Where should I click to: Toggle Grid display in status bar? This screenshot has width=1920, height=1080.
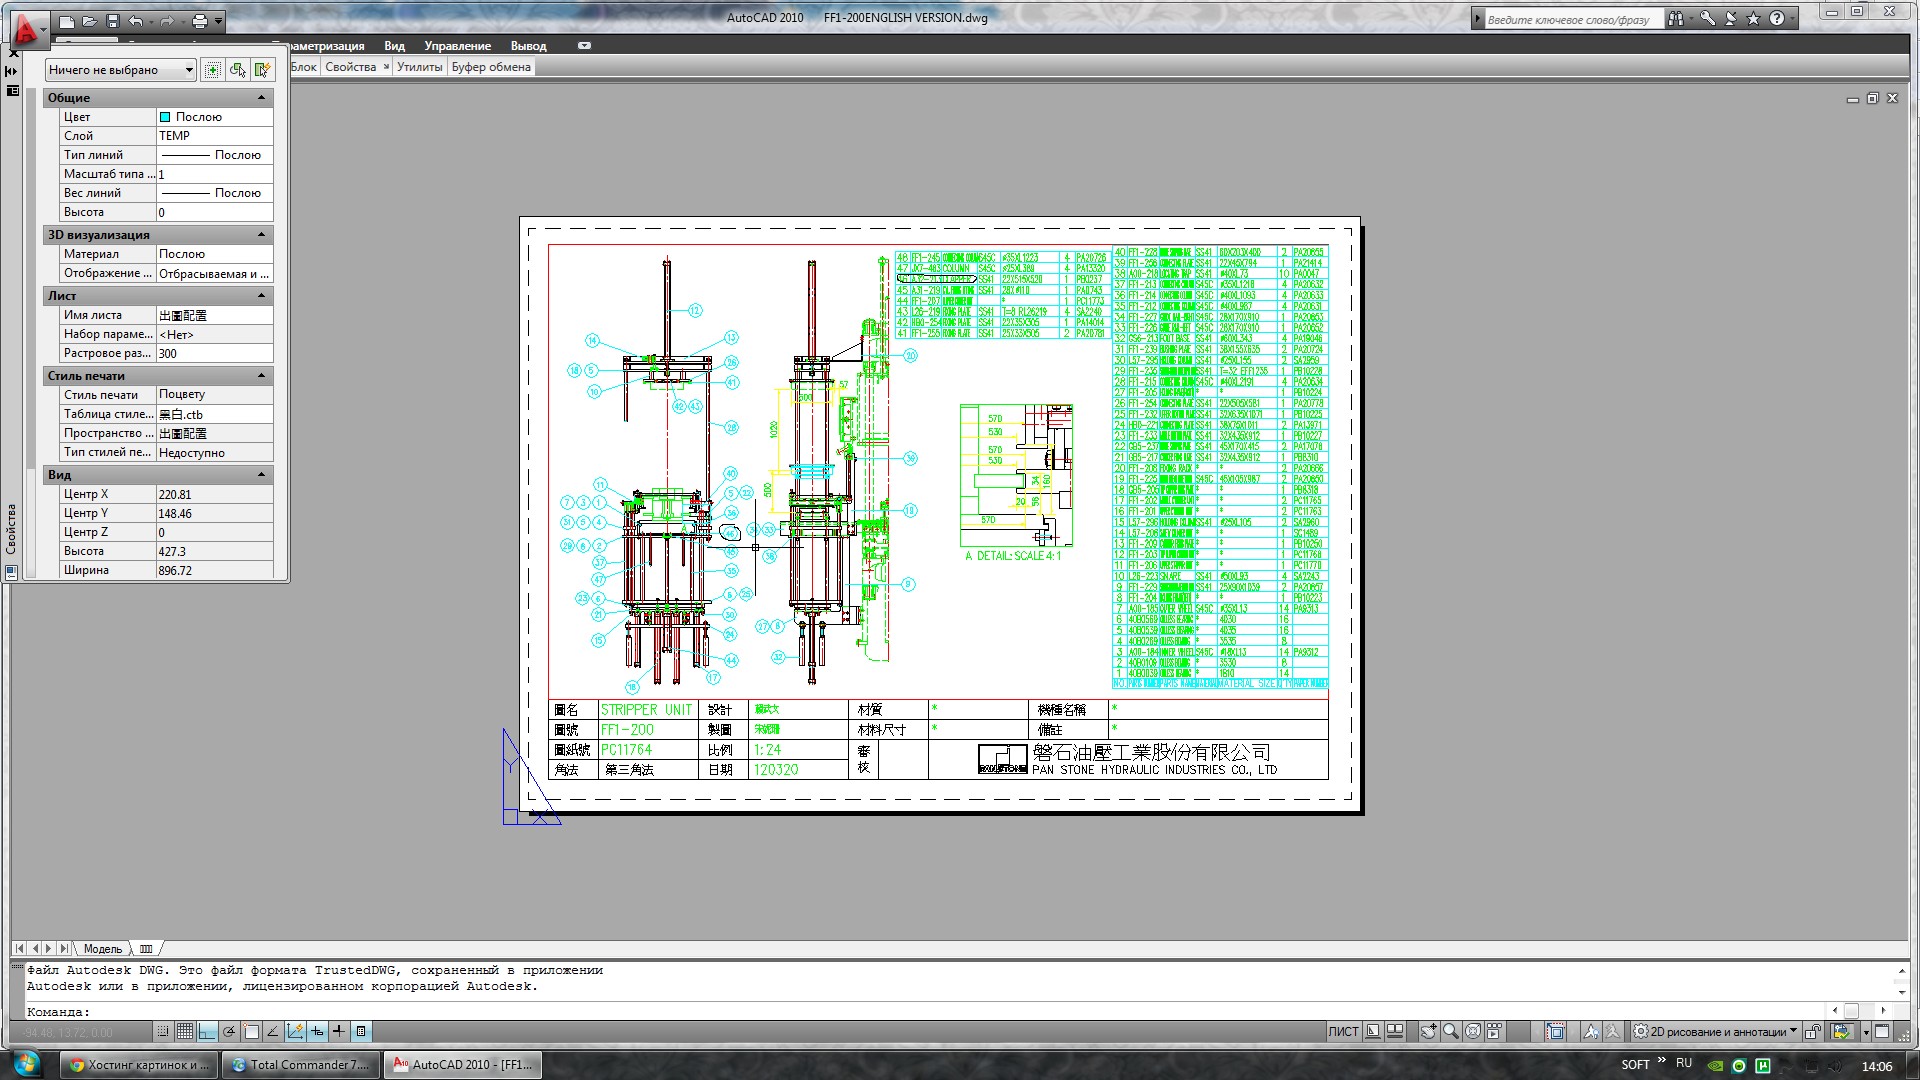[185, 1031]
